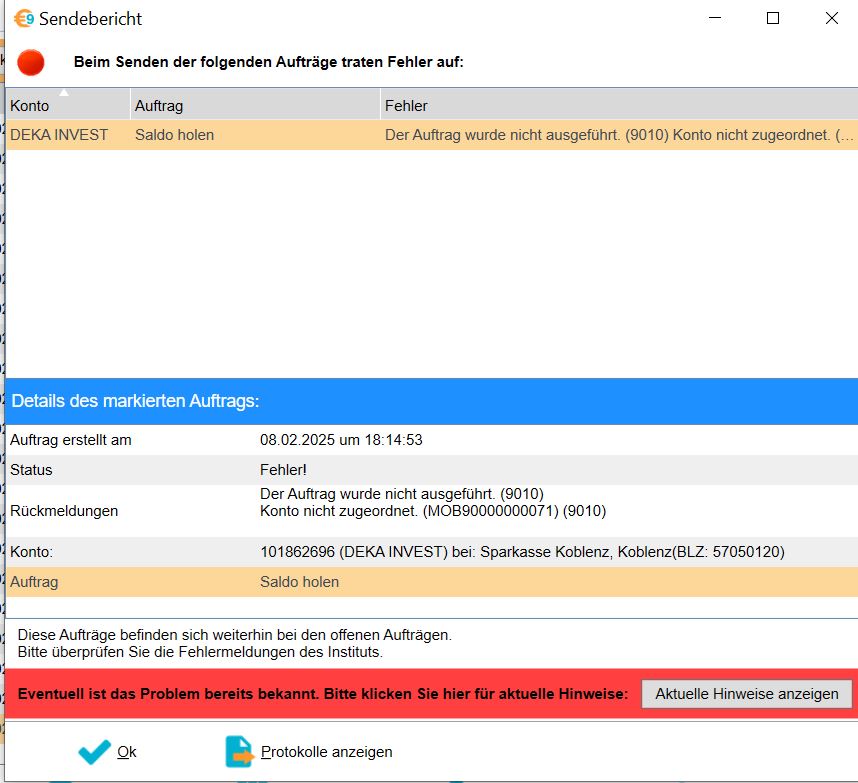This screenshot has height=783, width=858.
Task: Click the message Konto nicht zugeordnet (MOB90000000071)
Action: tap(433, 511)
